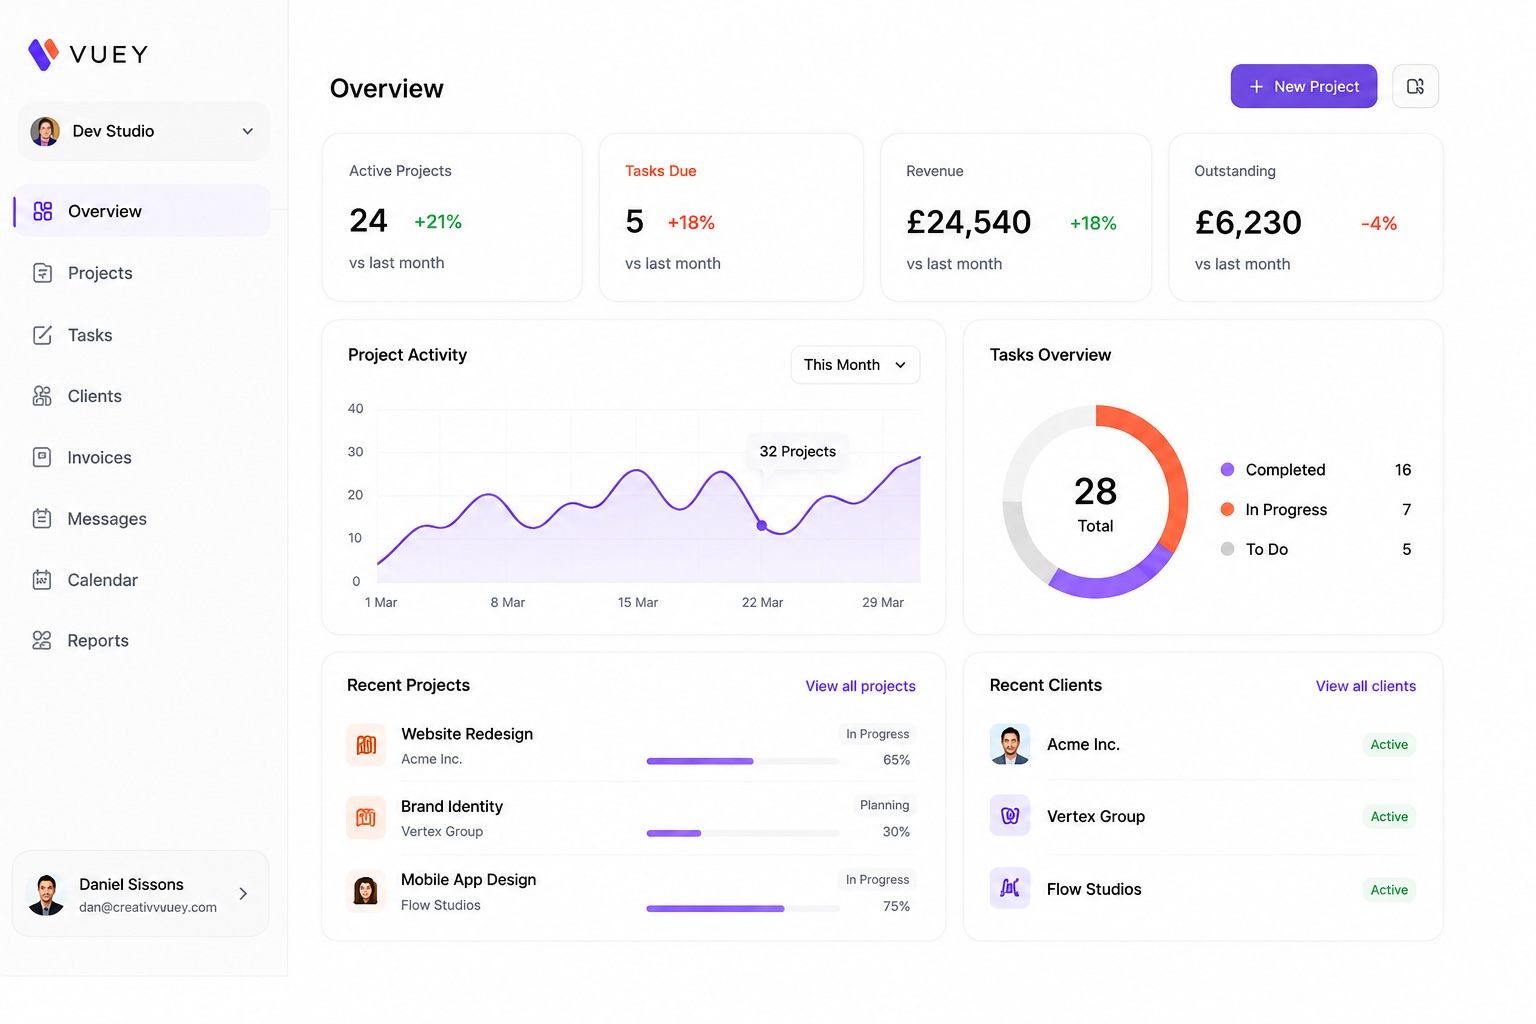Follow the View all projects link
The image size is (1536, 1024).
click(x=861, y=686)
